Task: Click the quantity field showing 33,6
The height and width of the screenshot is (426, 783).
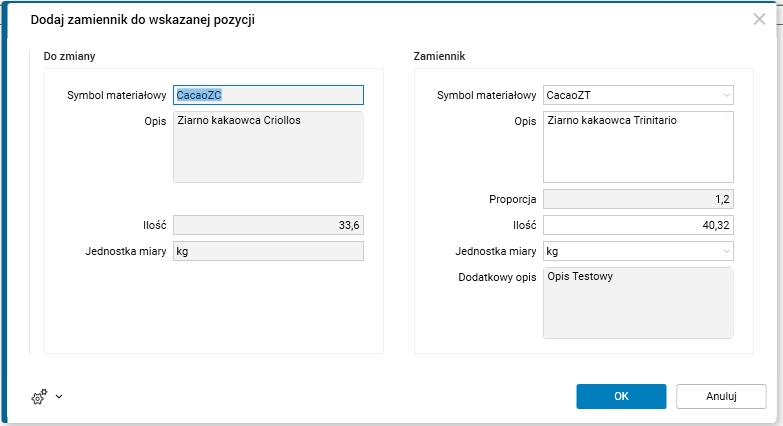Action: click(x=268, y=225)
